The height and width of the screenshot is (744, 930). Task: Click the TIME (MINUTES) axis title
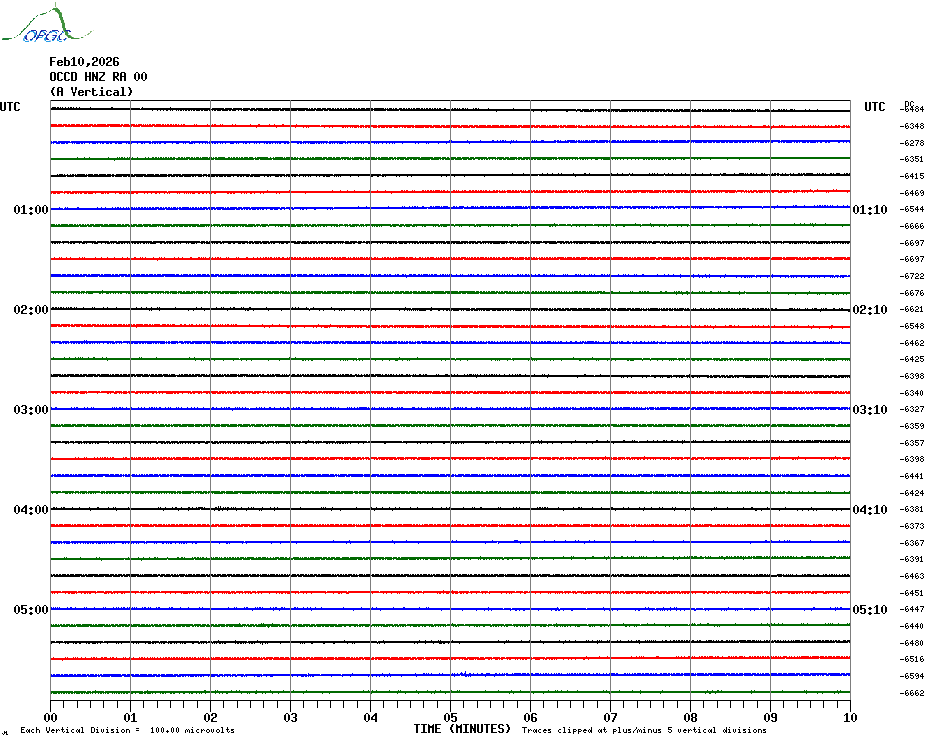pos(462,729)
